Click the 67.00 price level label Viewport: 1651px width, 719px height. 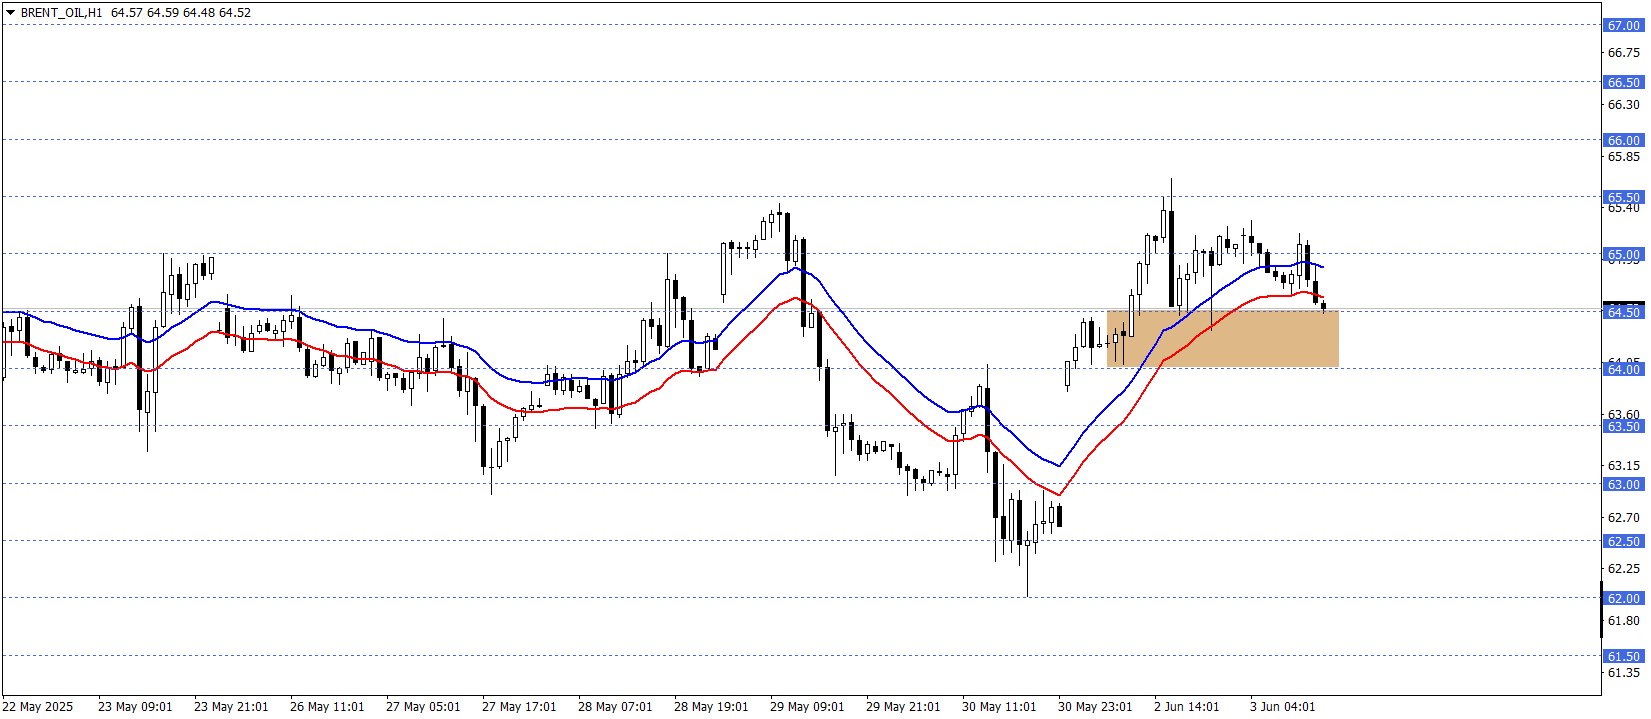tap(1623, 26)
